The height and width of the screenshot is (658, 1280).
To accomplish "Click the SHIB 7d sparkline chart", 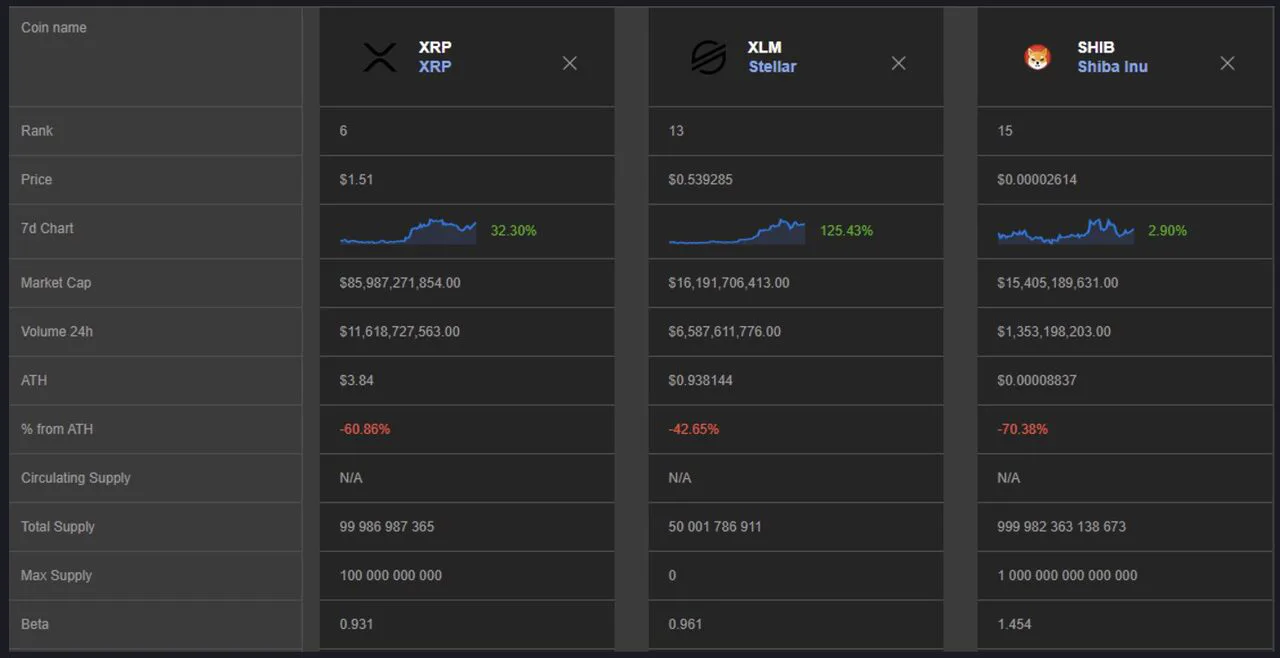I will (1066, 231).
